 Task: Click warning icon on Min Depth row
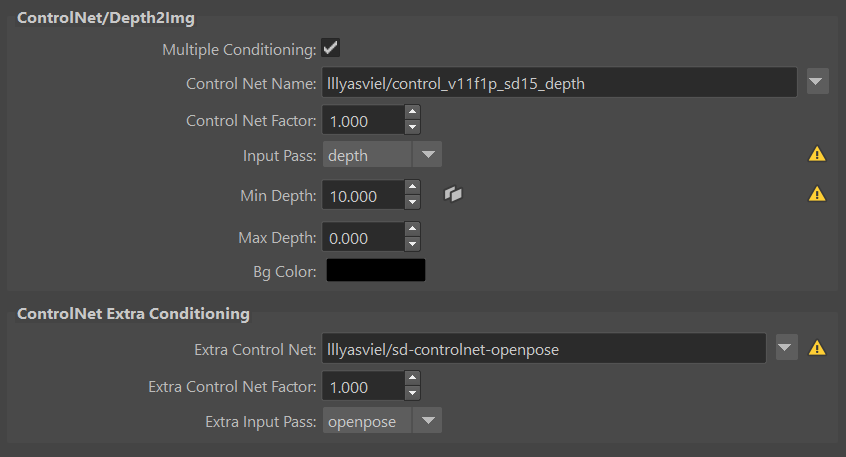[817, 194]
